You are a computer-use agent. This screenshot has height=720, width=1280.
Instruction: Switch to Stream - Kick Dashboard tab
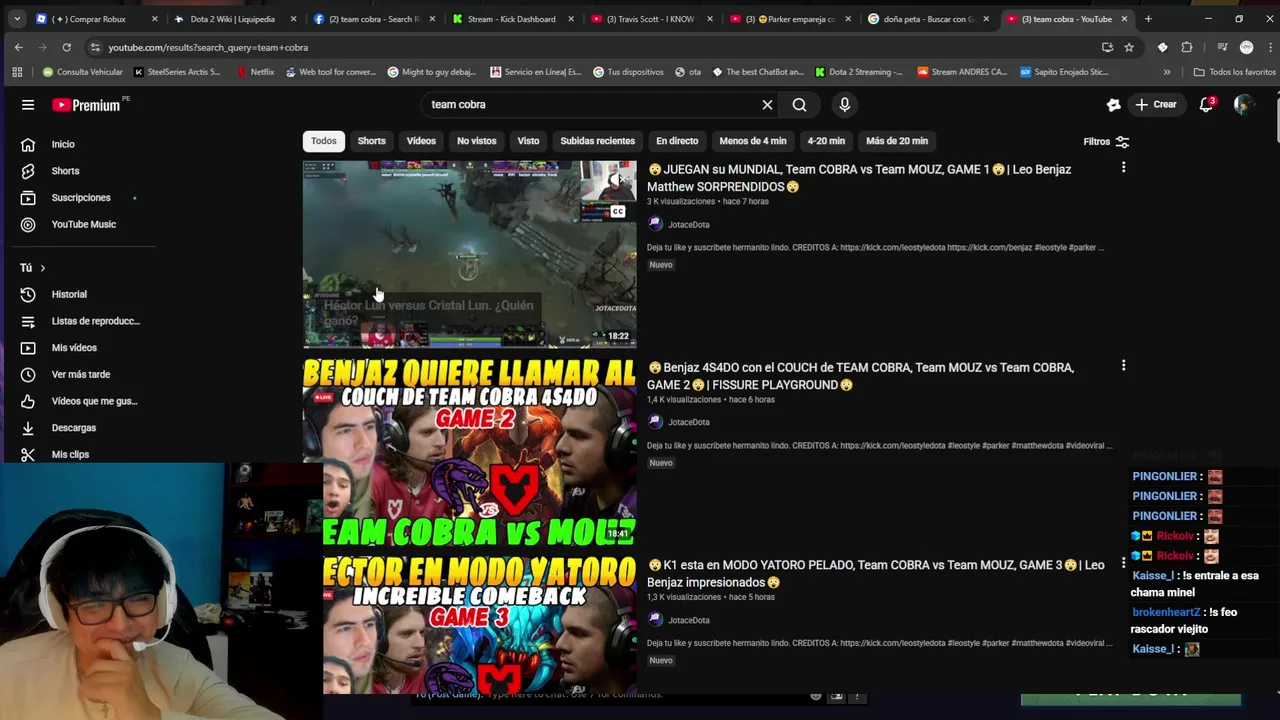point(513,19)
